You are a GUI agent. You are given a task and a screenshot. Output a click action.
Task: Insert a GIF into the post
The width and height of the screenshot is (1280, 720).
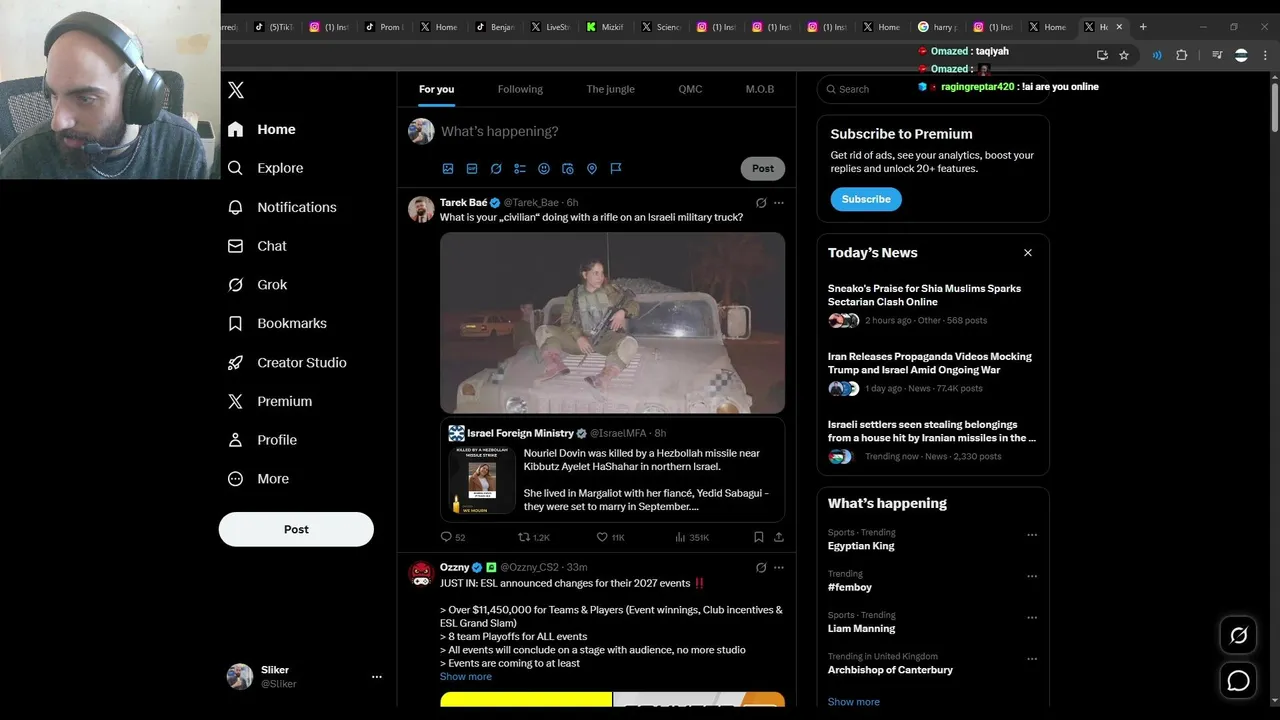tap(472, 169)
